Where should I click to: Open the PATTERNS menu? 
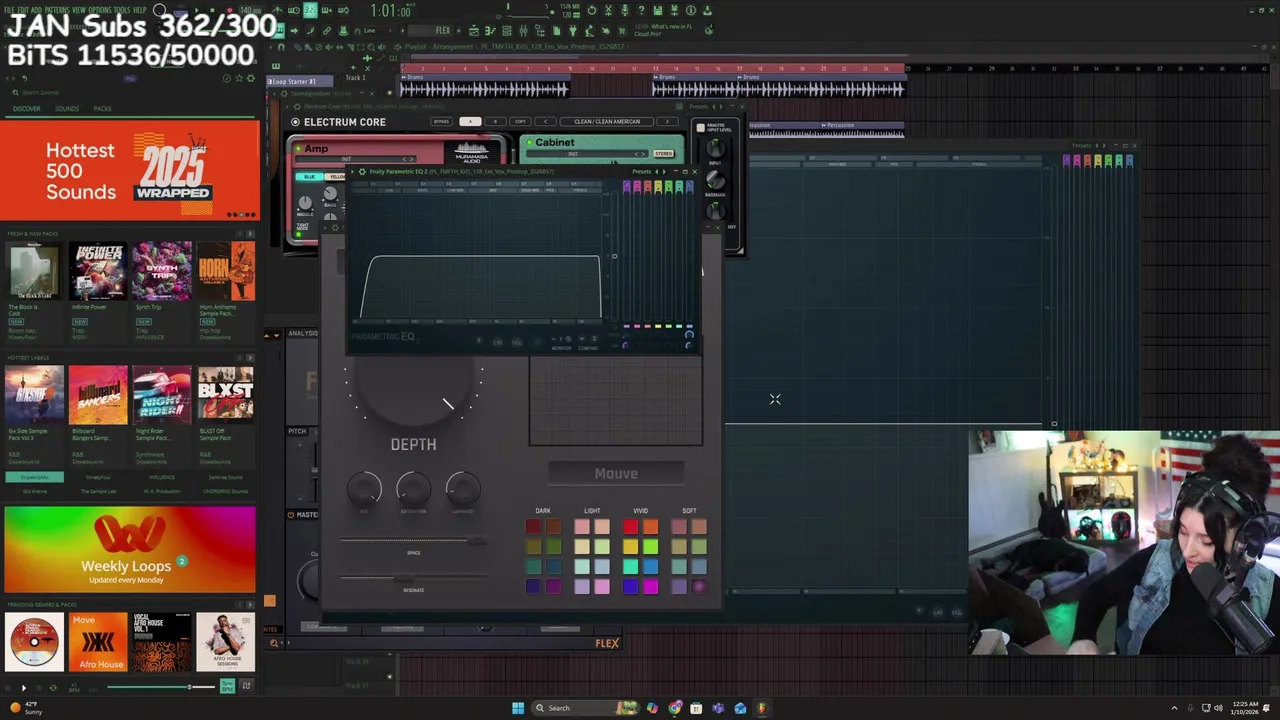tap(56, 10)
